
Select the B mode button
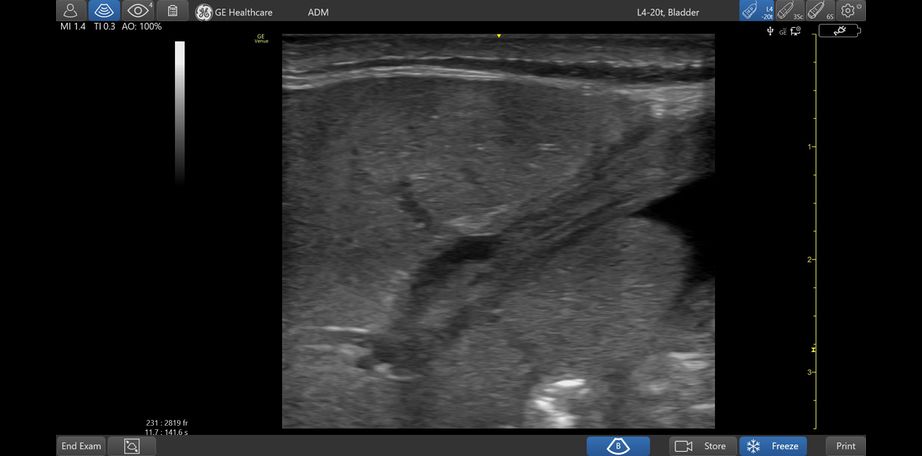click(618, 446)
